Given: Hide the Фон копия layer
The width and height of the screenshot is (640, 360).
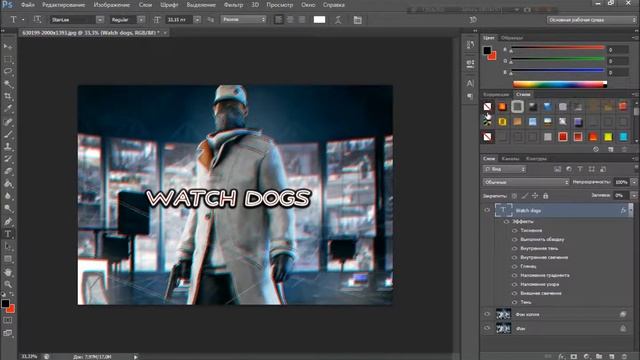Looking at the screenshot, I should [x=487, y=314].
